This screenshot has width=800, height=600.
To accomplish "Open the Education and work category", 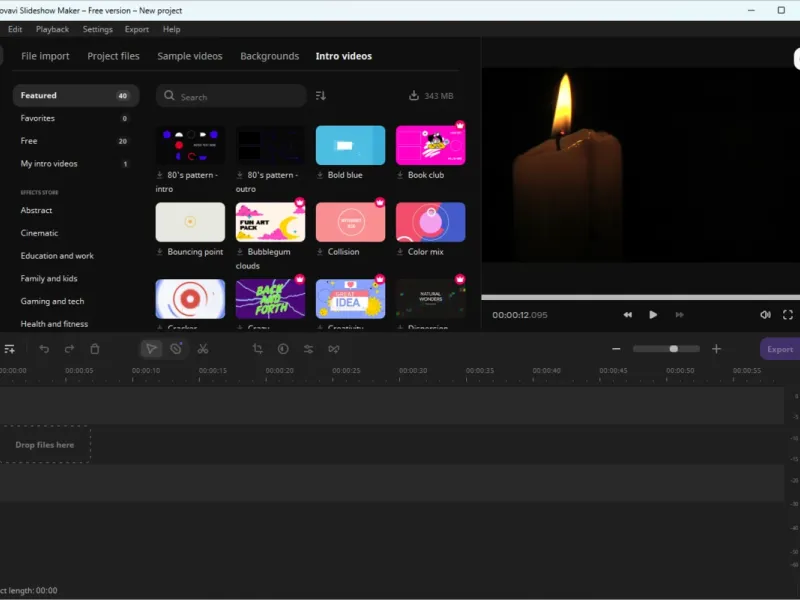I will (57, 256).
